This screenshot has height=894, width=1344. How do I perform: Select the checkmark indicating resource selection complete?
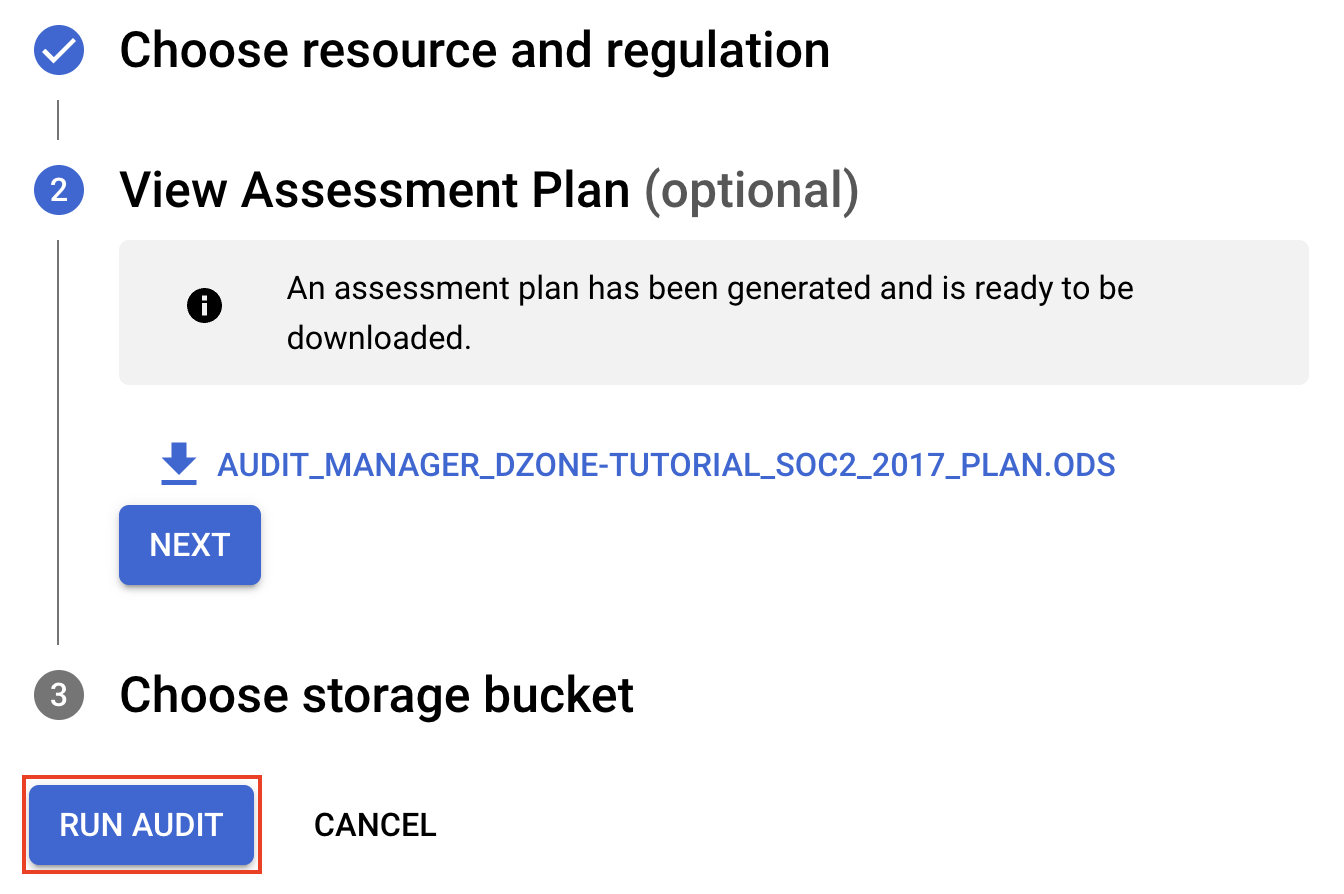(58, 49)
